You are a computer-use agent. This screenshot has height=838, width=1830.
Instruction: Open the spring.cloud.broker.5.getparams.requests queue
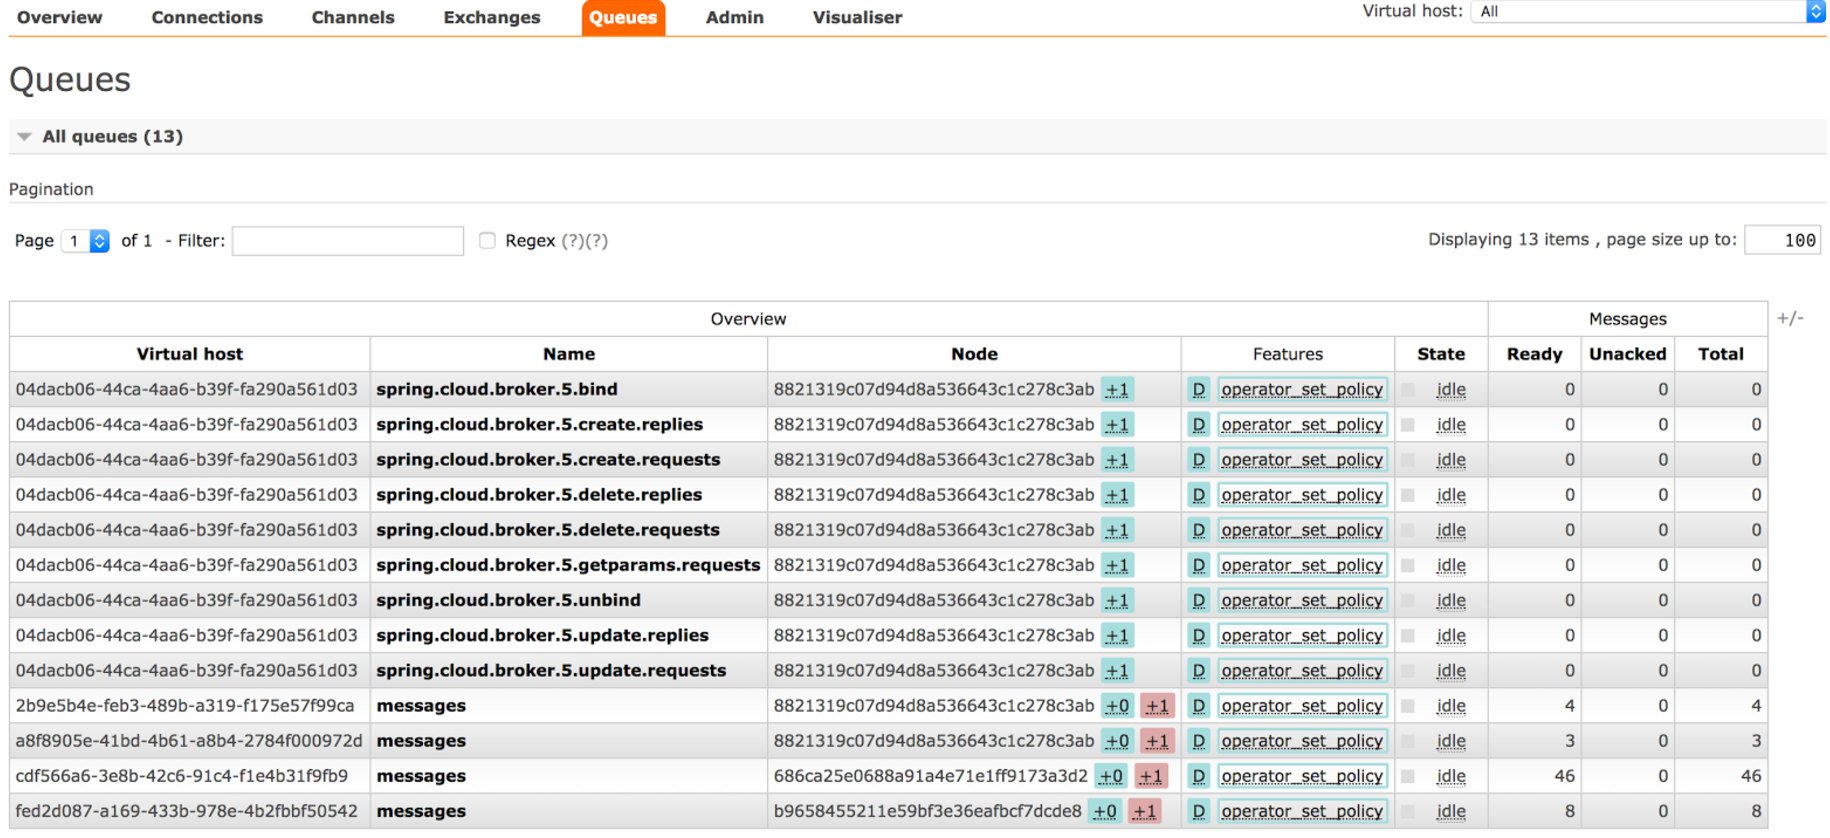click(x=567, y=565)
